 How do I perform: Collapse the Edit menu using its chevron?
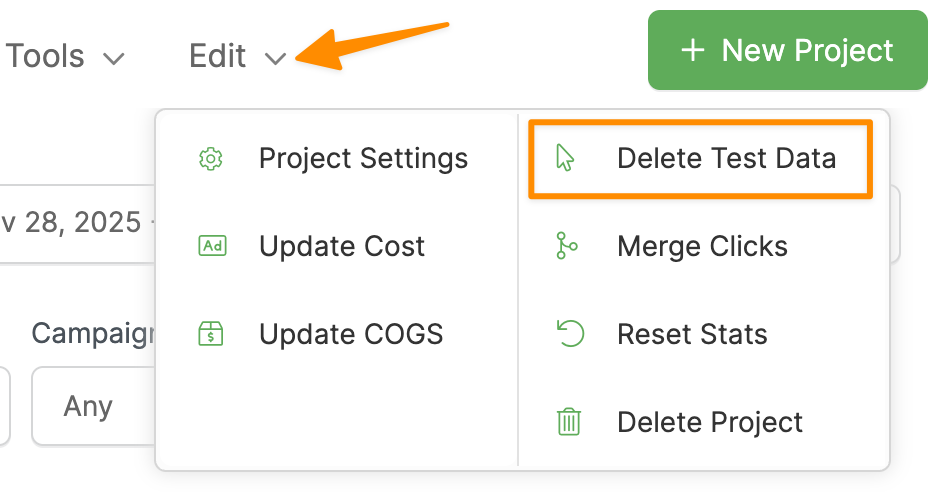click(x=276, y=59)
